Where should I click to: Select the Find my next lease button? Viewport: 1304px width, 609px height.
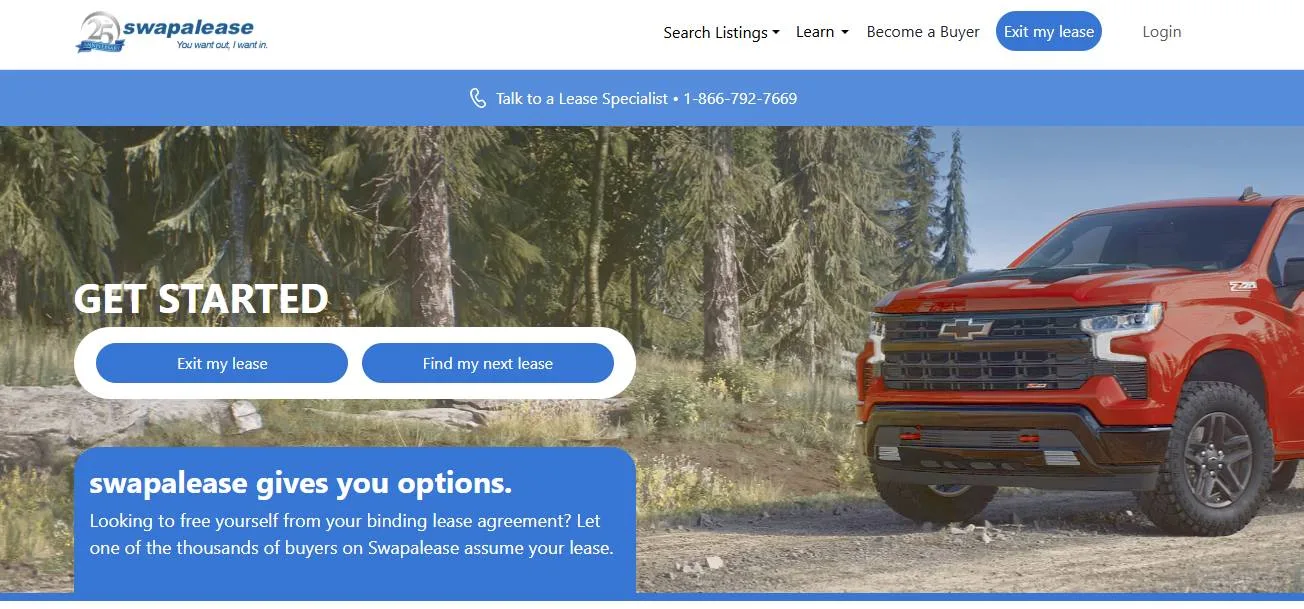[x=488, y=363]
